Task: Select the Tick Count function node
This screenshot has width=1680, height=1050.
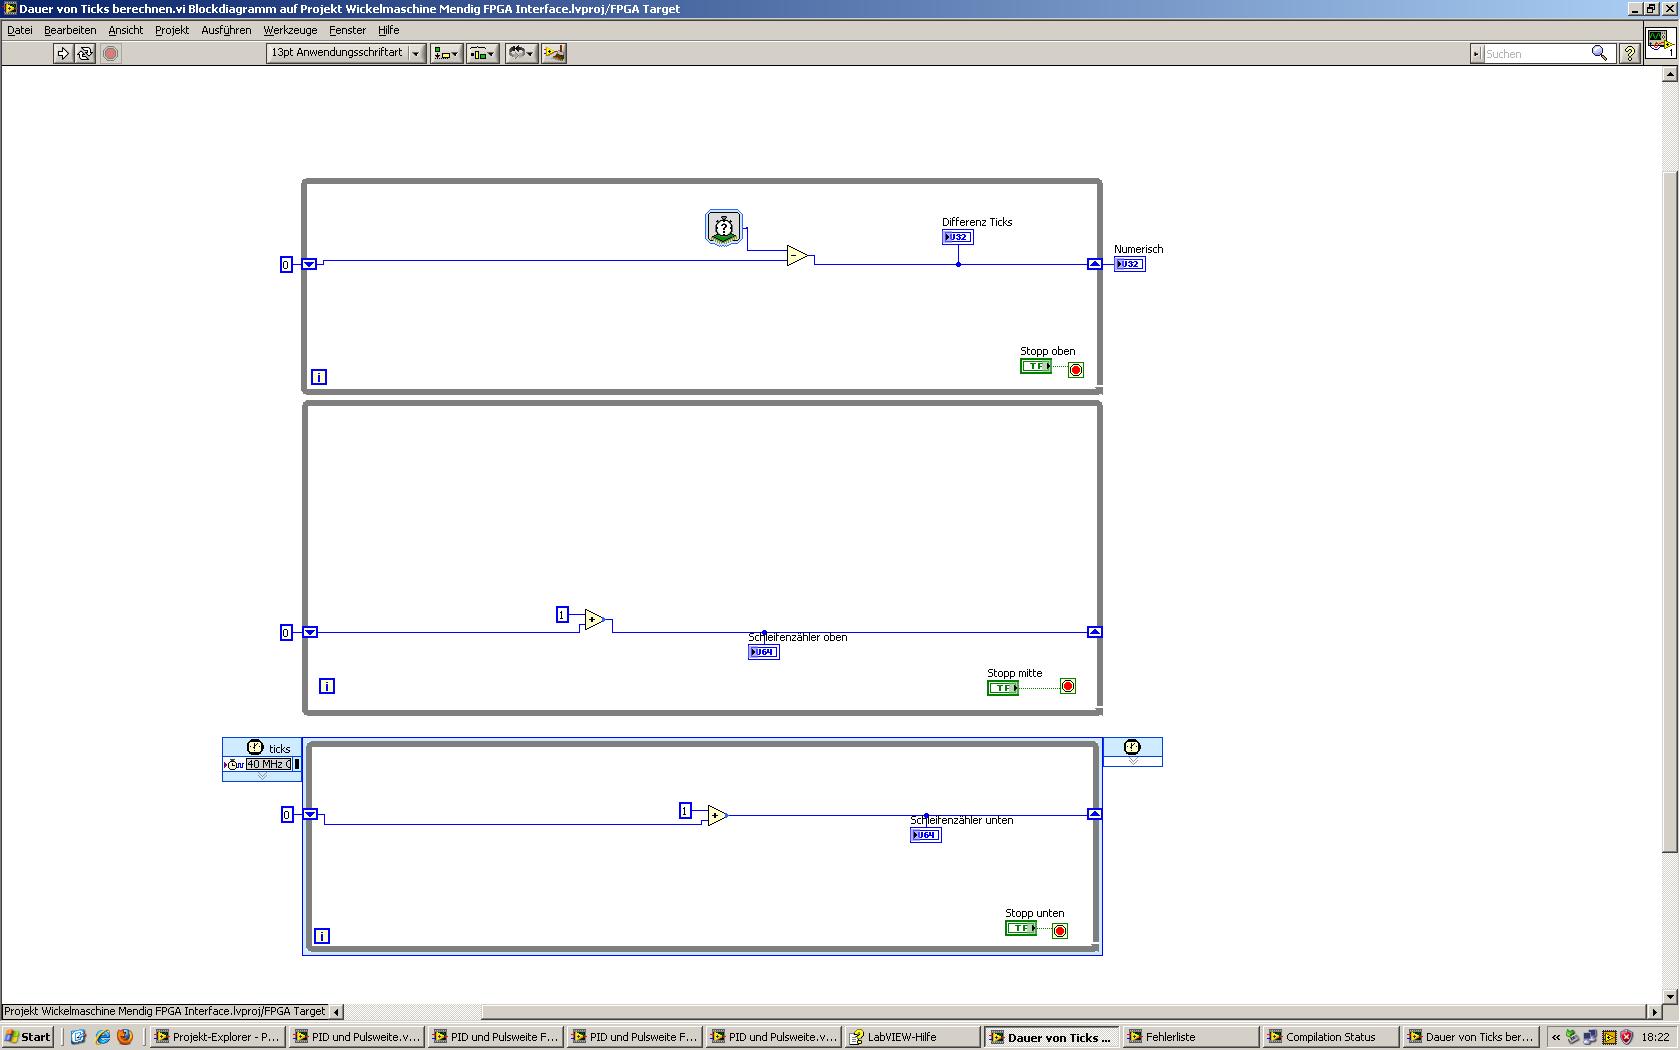Action: coord(723,227)
